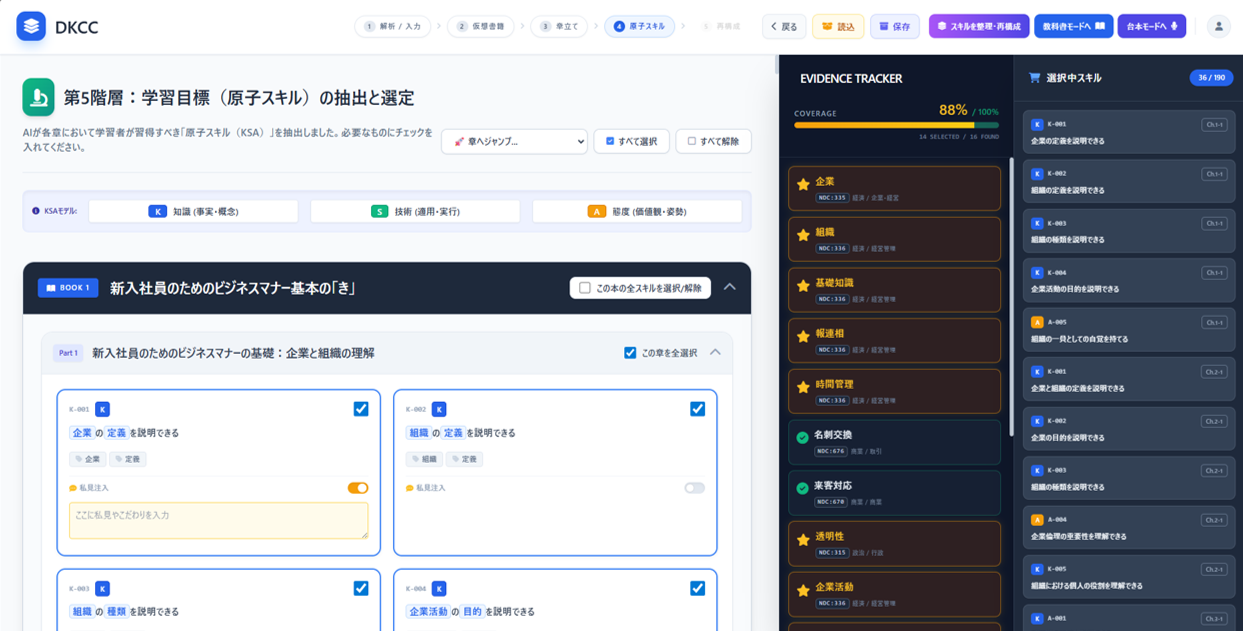1243x631 pixels.
Task: Click the blue K badge on skill card K-003
Action: [102, 589]
